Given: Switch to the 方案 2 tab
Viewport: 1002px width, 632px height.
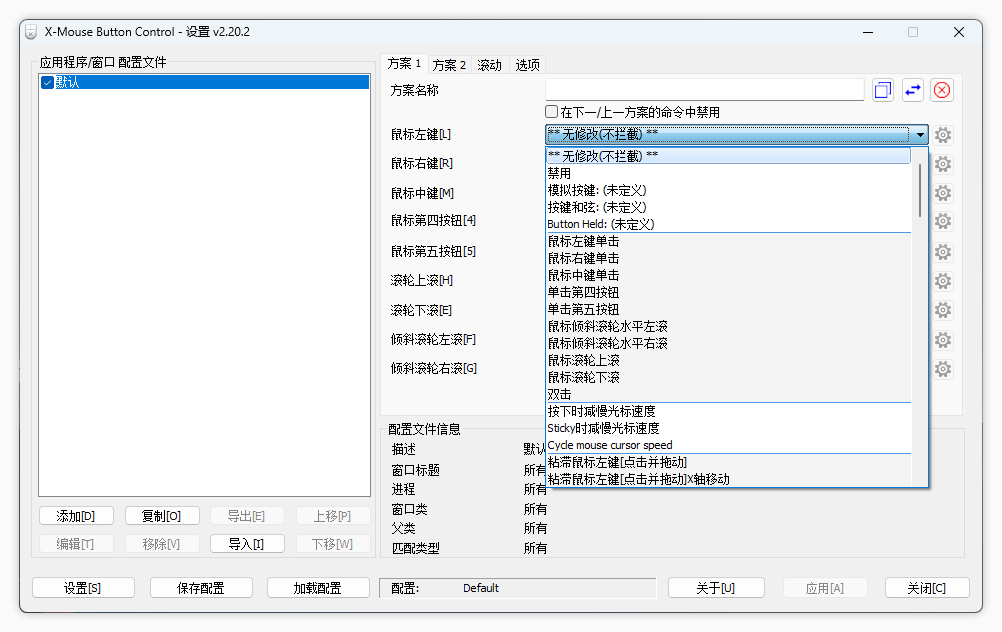Looking at the screenshot, I should click(449, 65).
